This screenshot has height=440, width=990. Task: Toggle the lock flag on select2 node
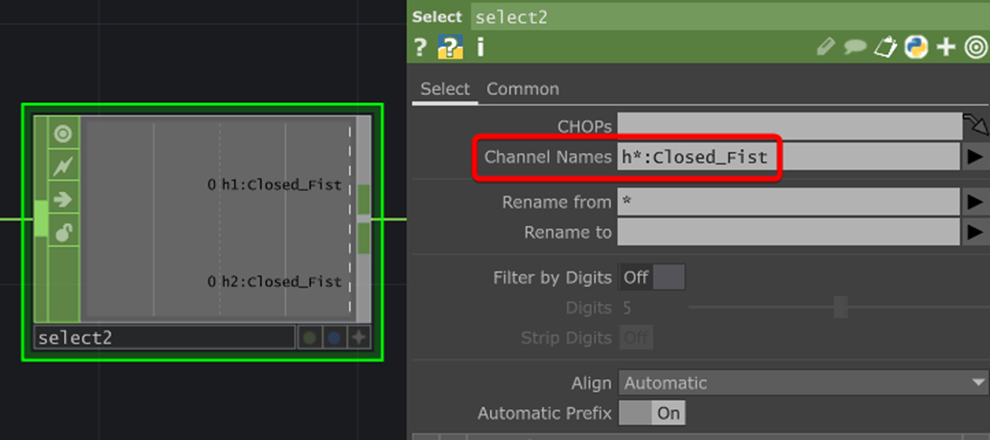click(x=63, y=232)
